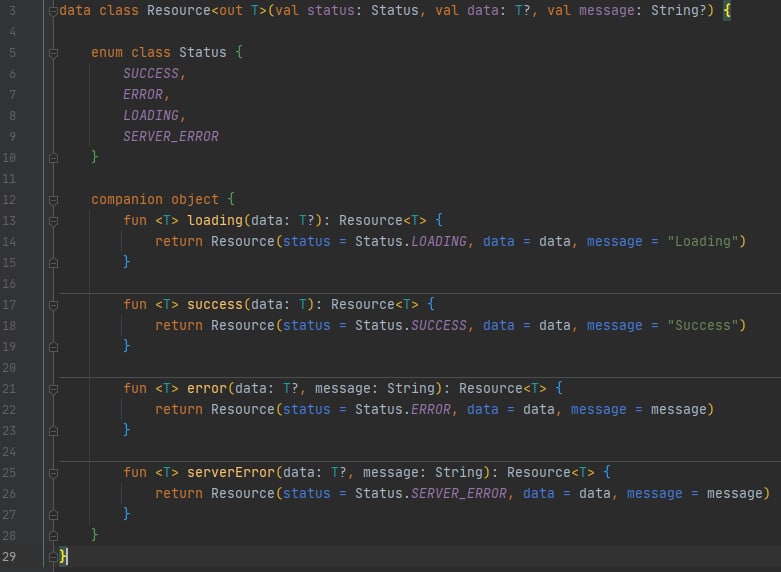Click the highlighted opening brace on line 3
This screenshot has height=572, width=781.
click(727, 10)
